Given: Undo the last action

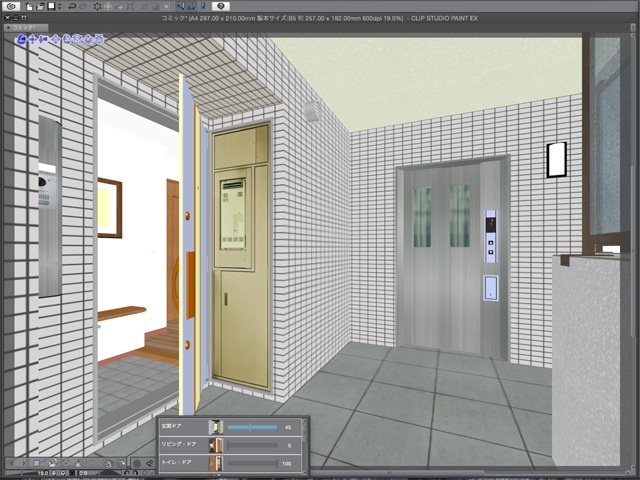Looking at the screenshot, I should pyautogui.click(x=72, y=7).
